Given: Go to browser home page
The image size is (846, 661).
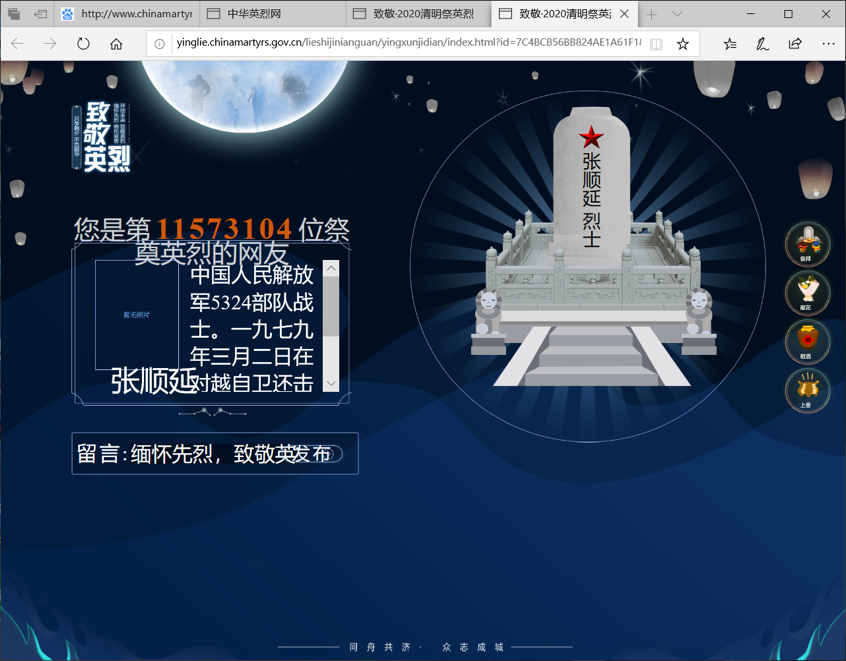Looking at the screenshot, I should tap(116, 44).
